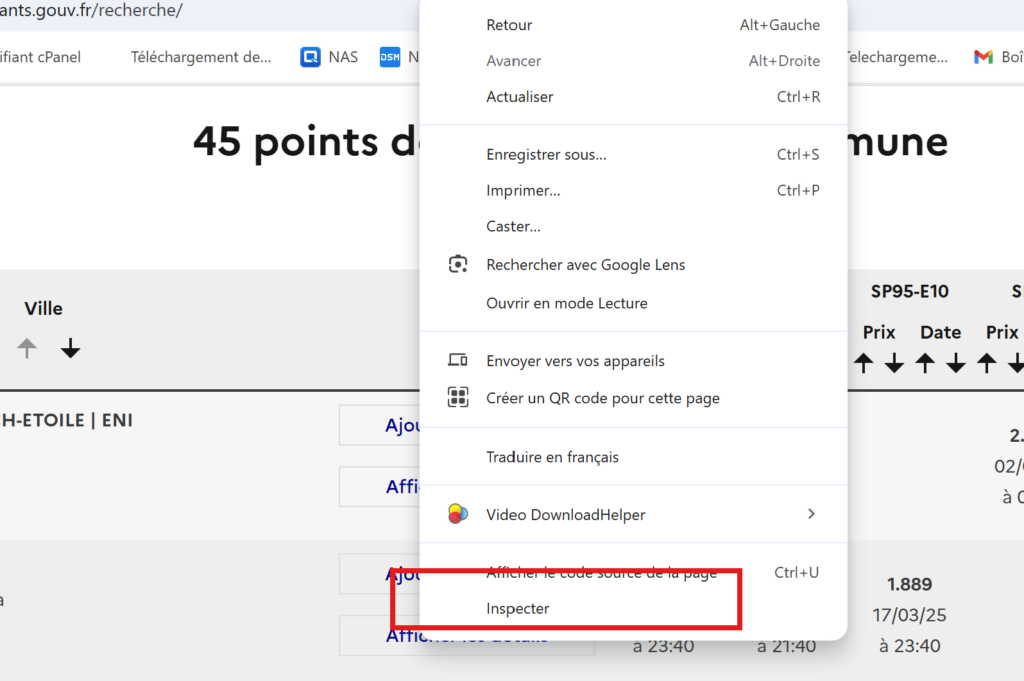
Task: Choose Inspecter from the context menu
Action: (518, 608)
